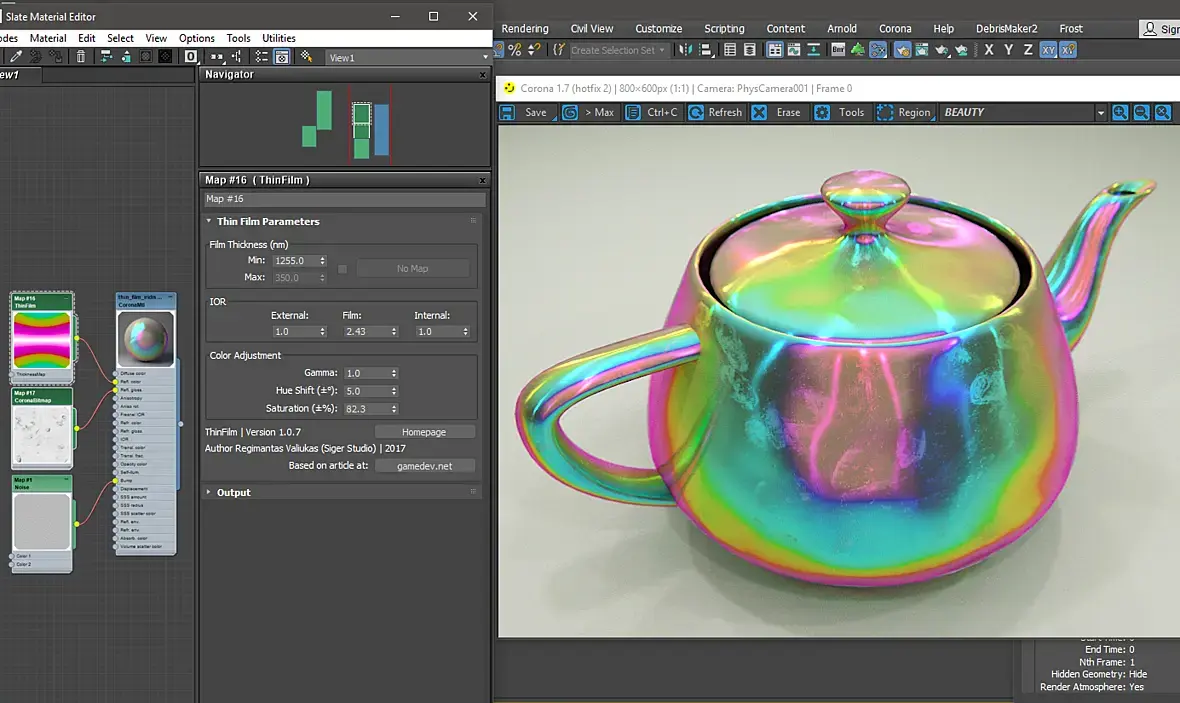
Task: Open the BEAUTY render element dropdown
Action: pos(1100,113)
